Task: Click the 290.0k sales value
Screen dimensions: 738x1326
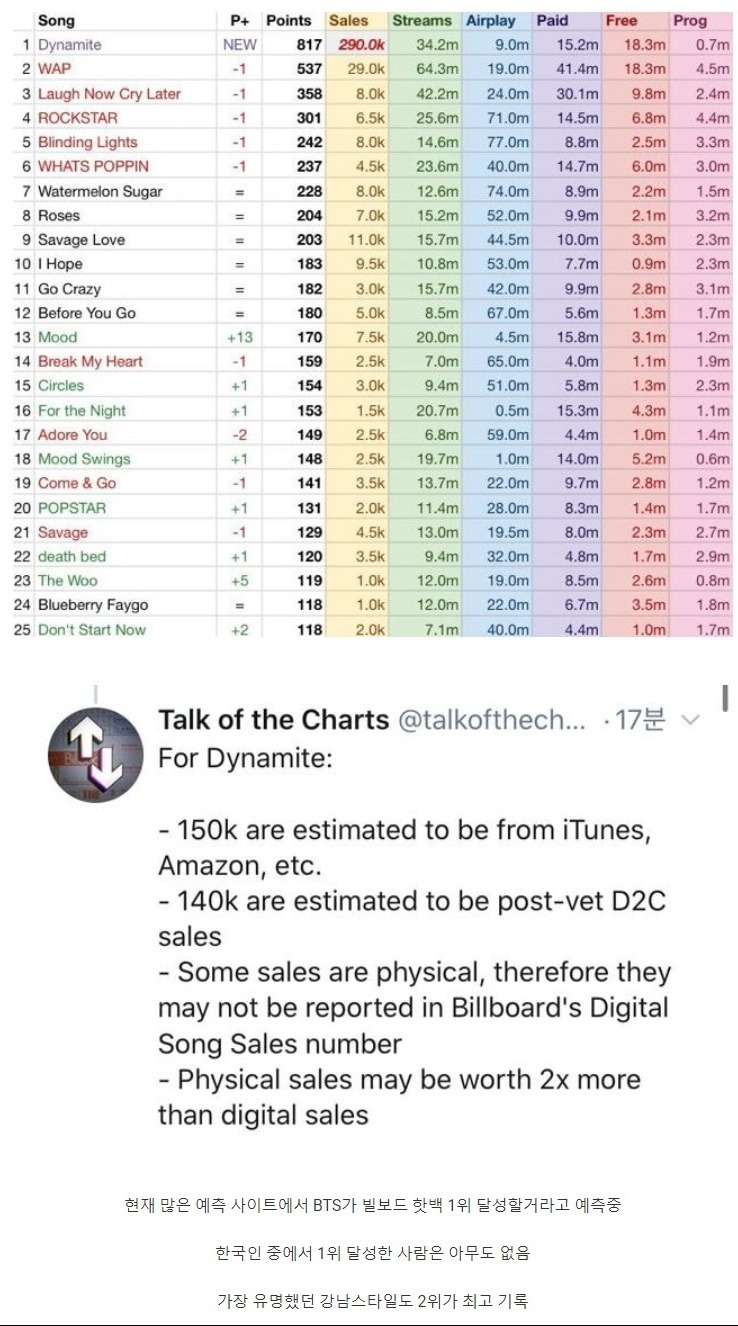Action: pyautogui.click(x=361, y=45)
